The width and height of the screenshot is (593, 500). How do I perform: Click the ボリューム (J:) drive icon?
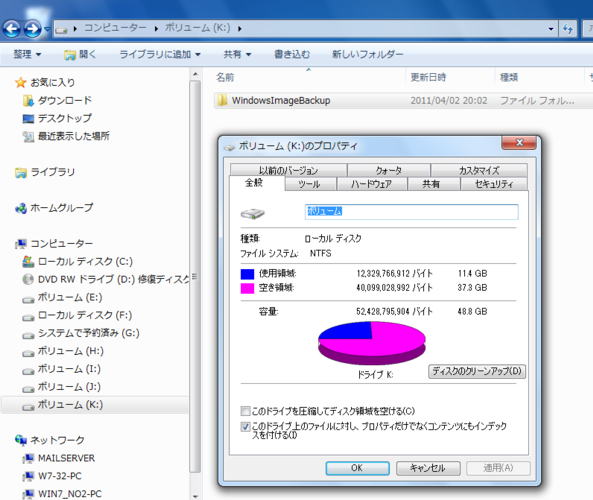[x=28, y=388]
